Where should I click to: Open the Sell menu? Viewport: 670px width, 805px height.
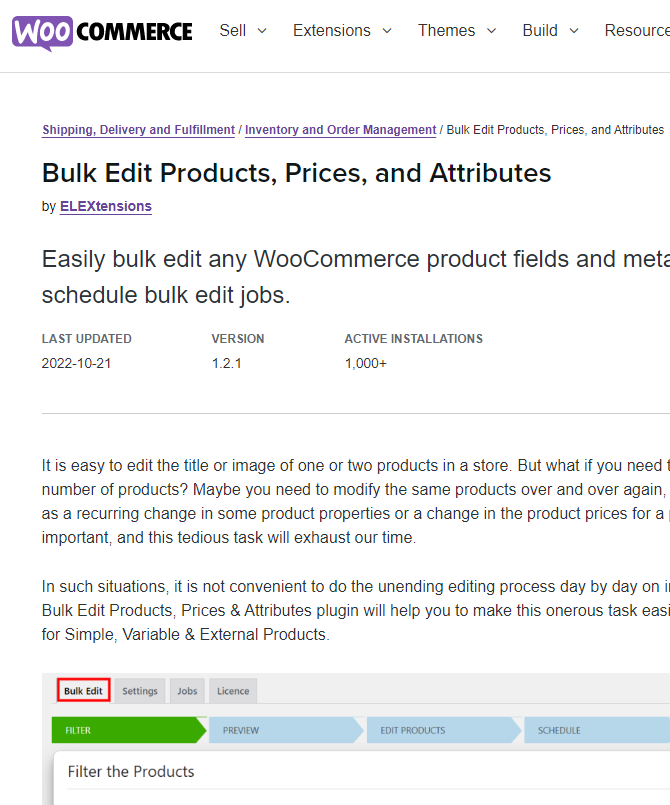[x=233, y=31]
